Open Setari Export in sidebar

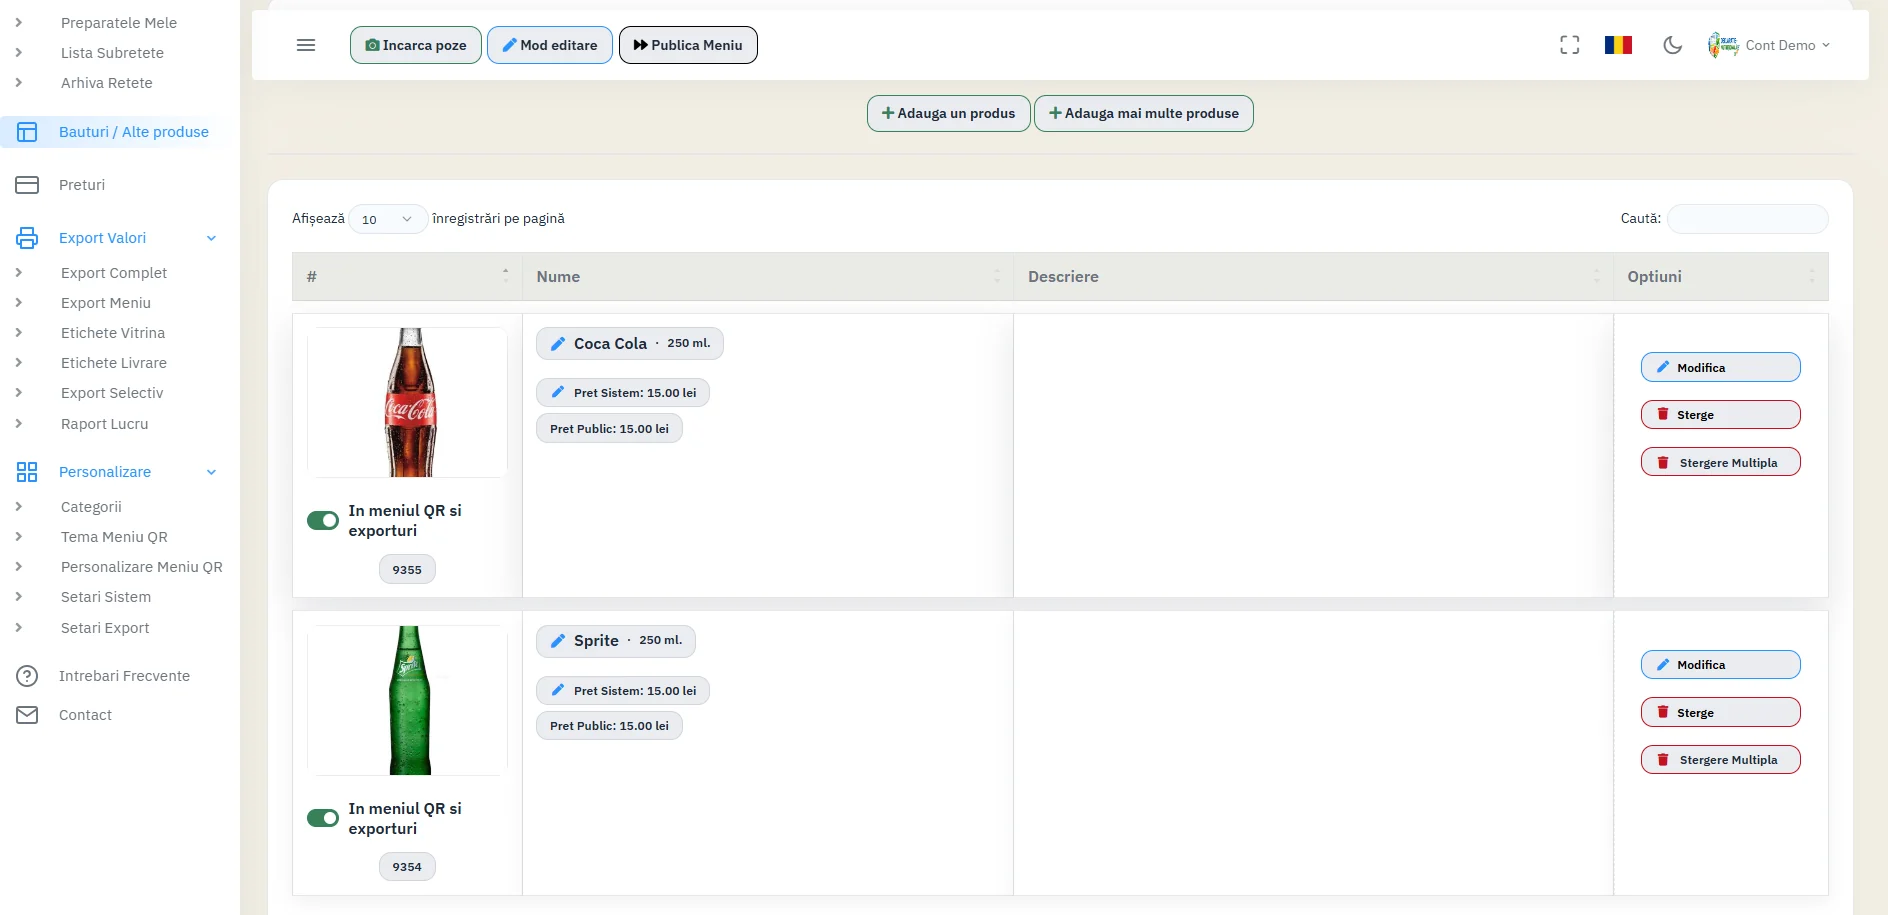105,628
